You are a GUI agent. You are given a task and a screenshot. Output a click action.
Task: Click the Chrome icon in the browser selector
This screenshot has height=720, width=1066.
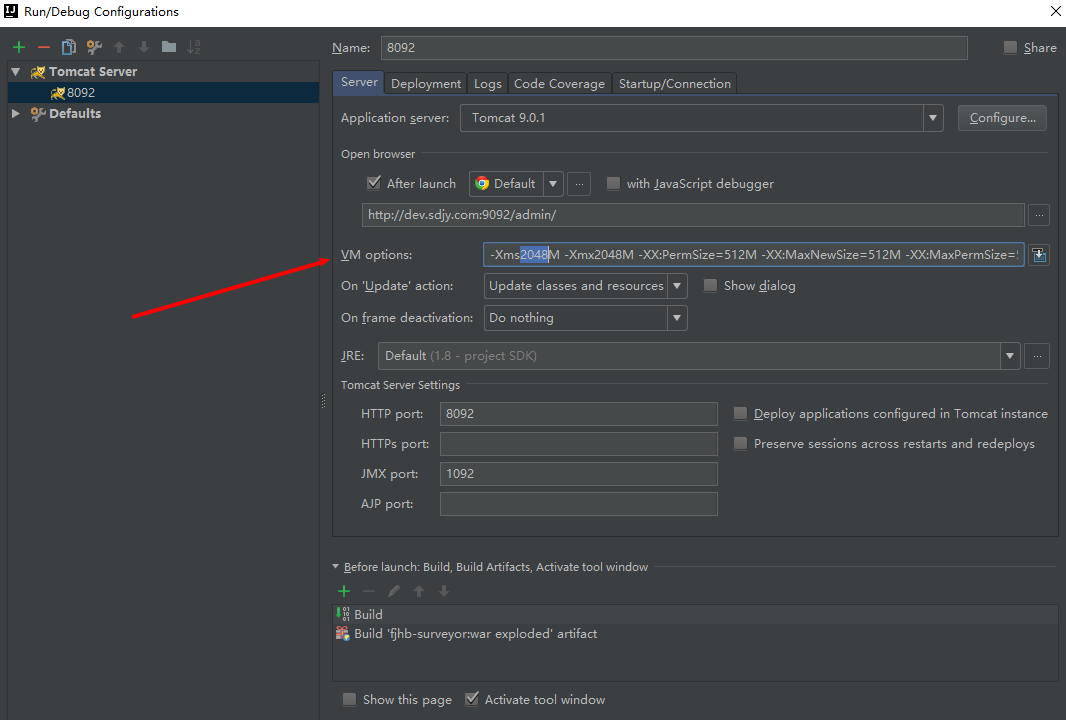point(482,184)
